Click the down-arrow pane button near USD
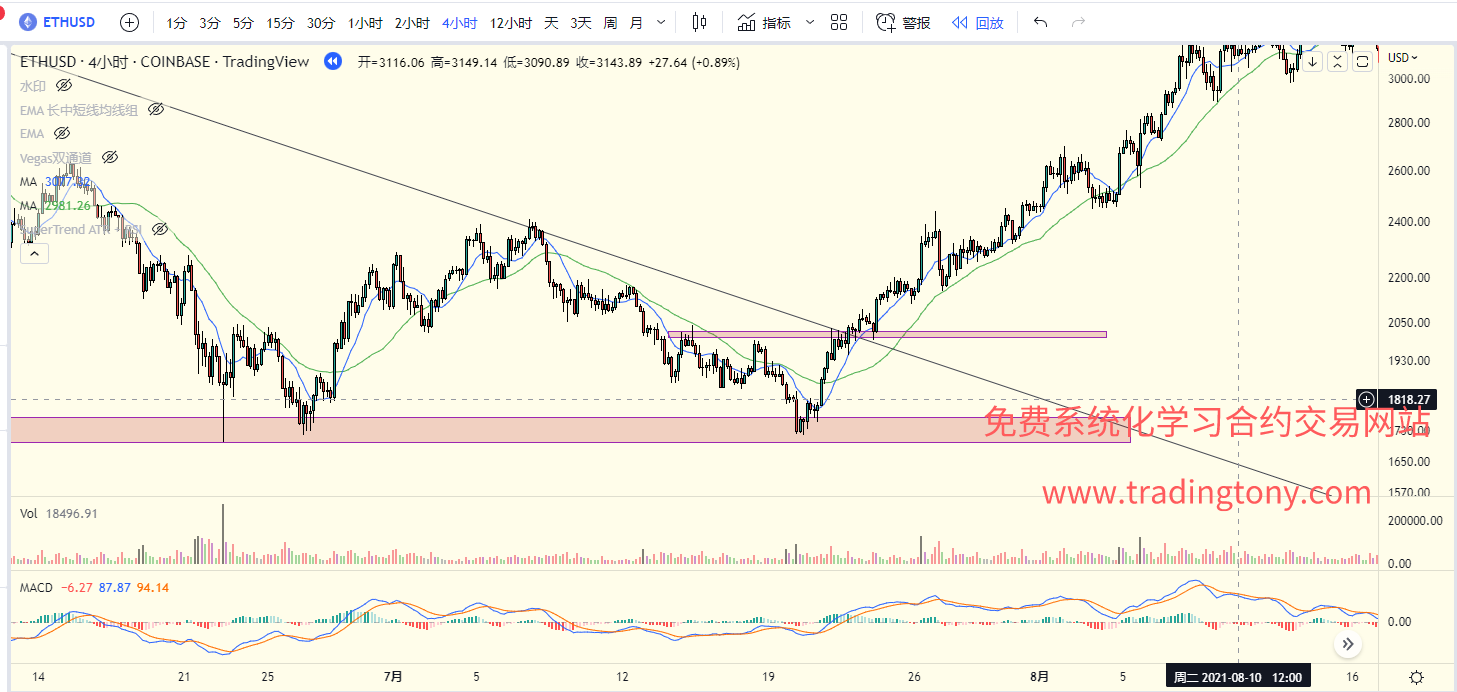 click(x=1312, y=62)
